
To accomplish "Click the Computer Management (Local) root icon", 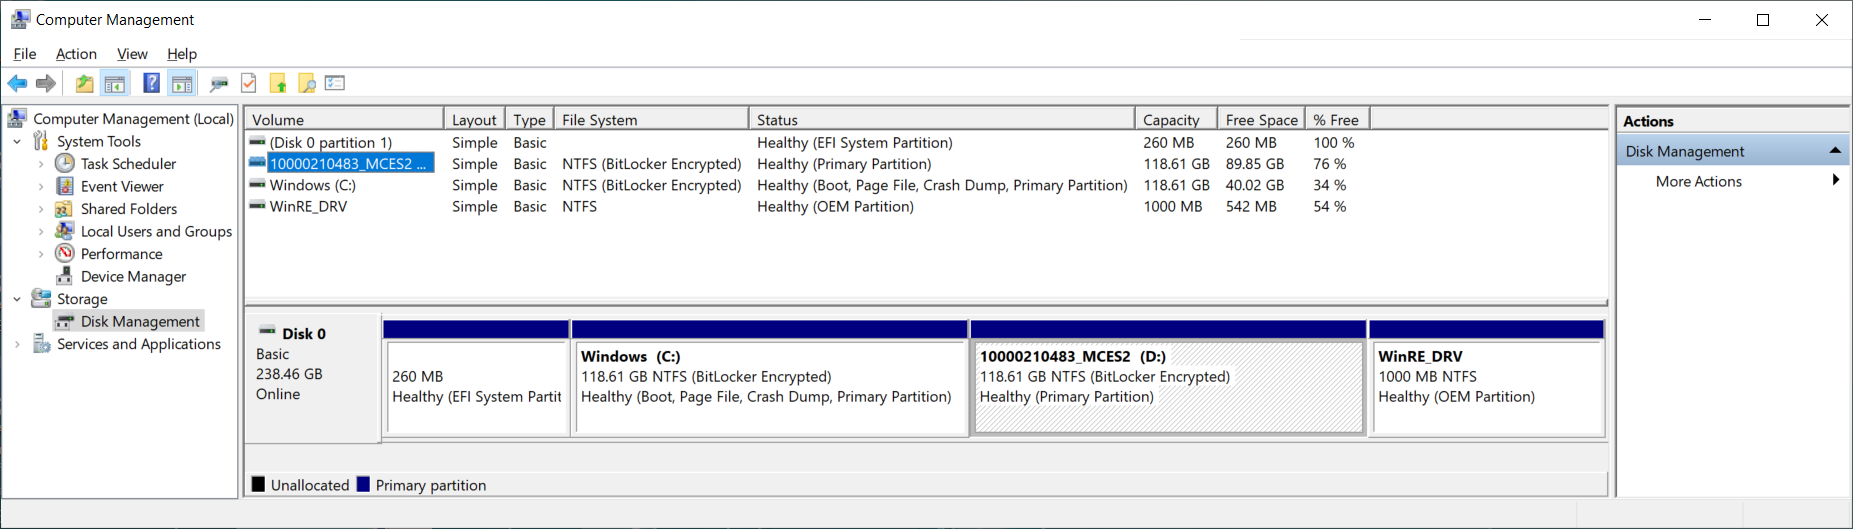I will [x=17, y=118].
